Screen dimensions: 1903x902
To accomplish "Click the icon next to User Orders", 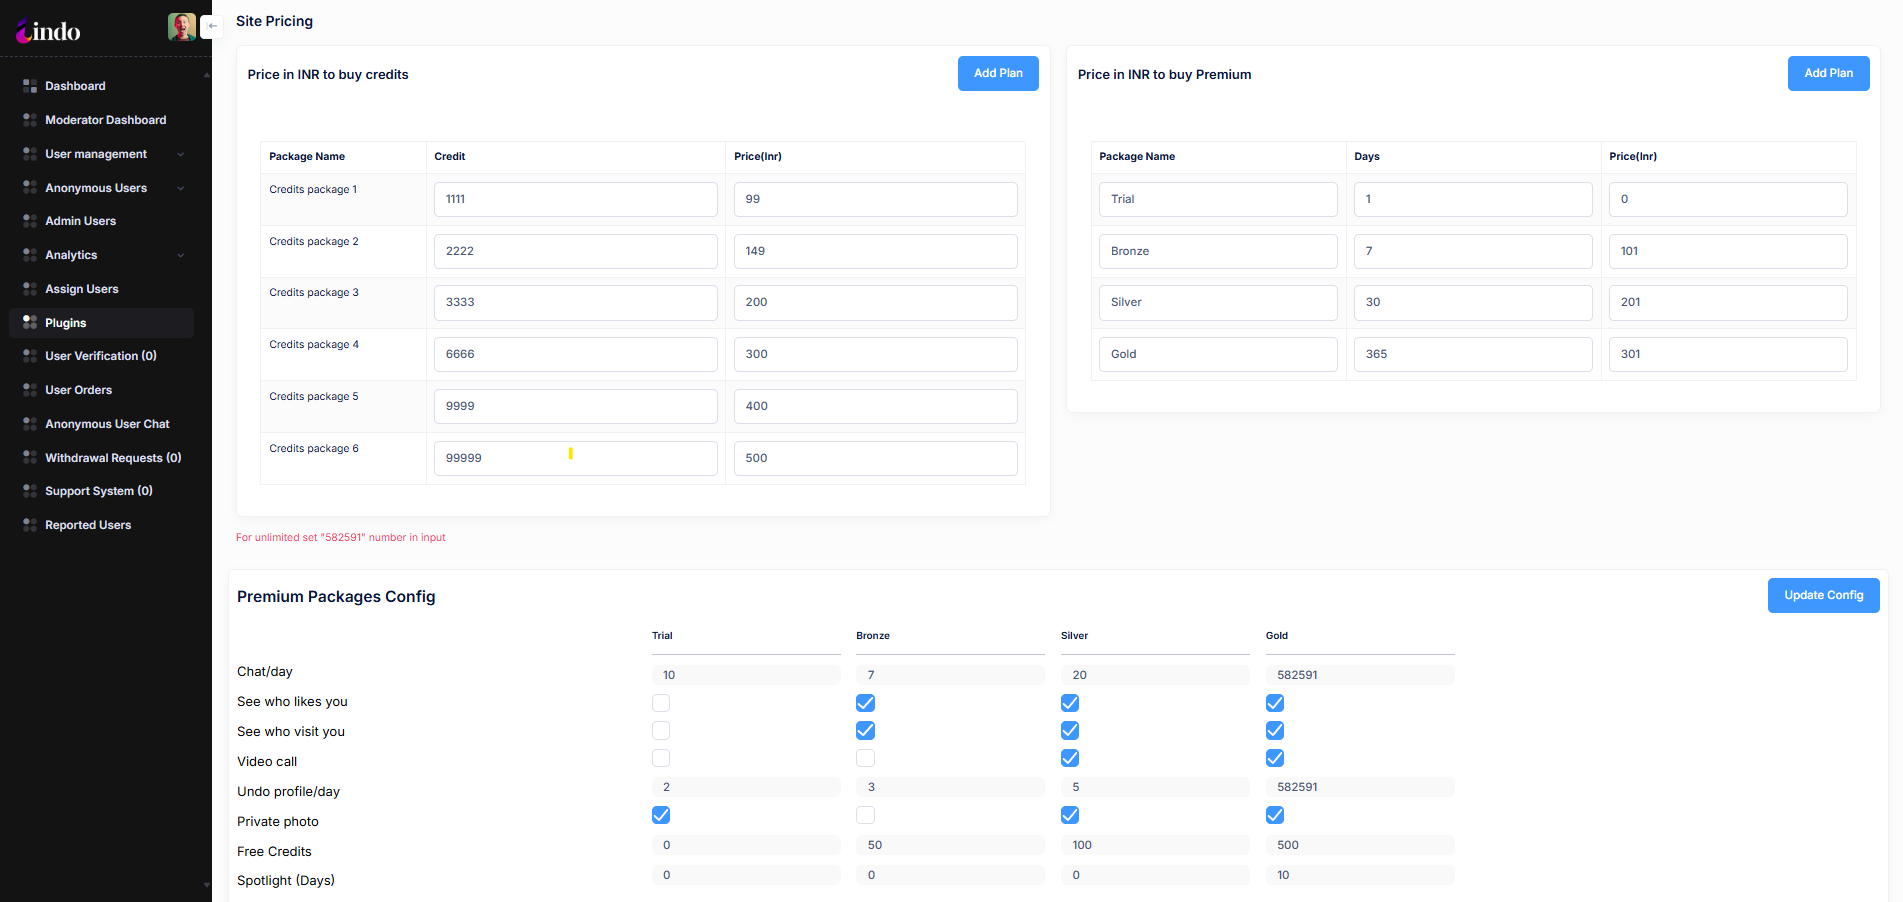I will point(30,390).
